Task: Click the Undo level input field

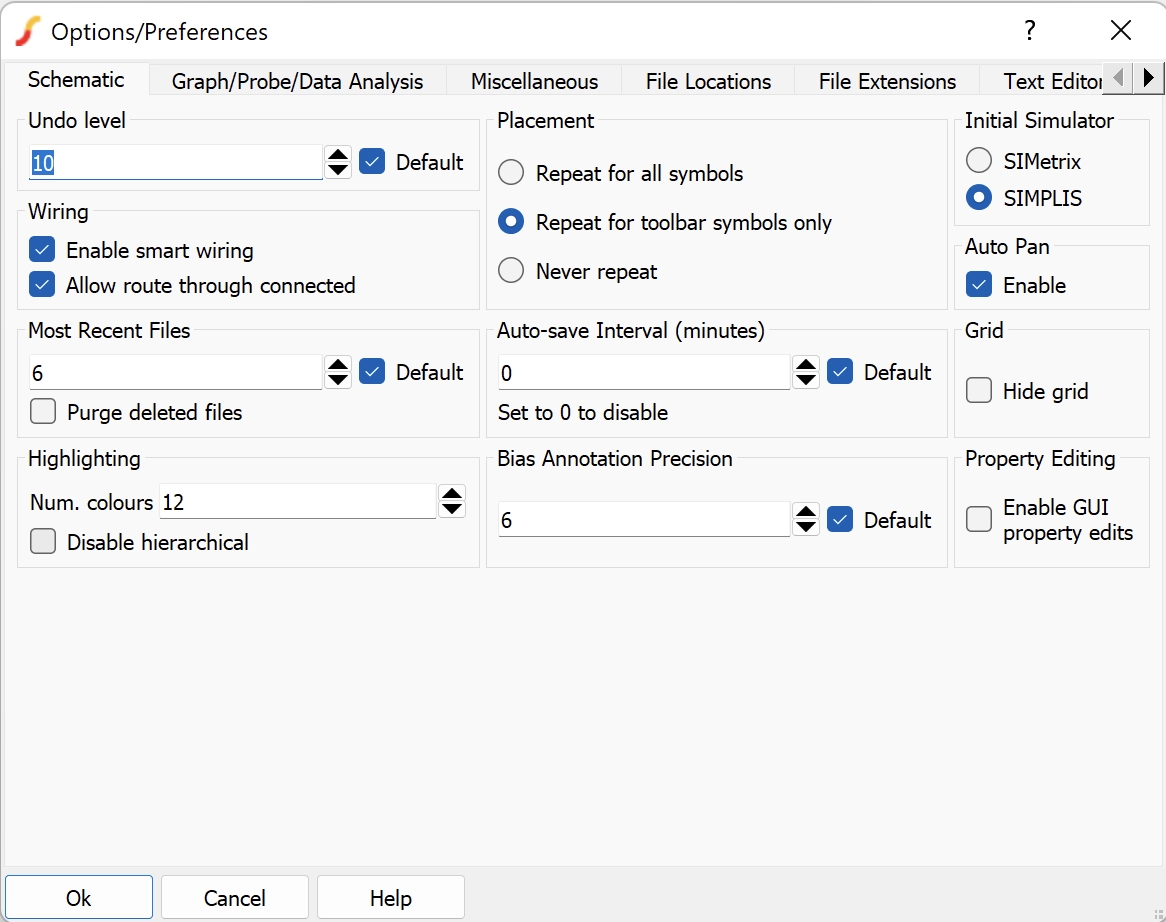Action: tap(175, 162)
